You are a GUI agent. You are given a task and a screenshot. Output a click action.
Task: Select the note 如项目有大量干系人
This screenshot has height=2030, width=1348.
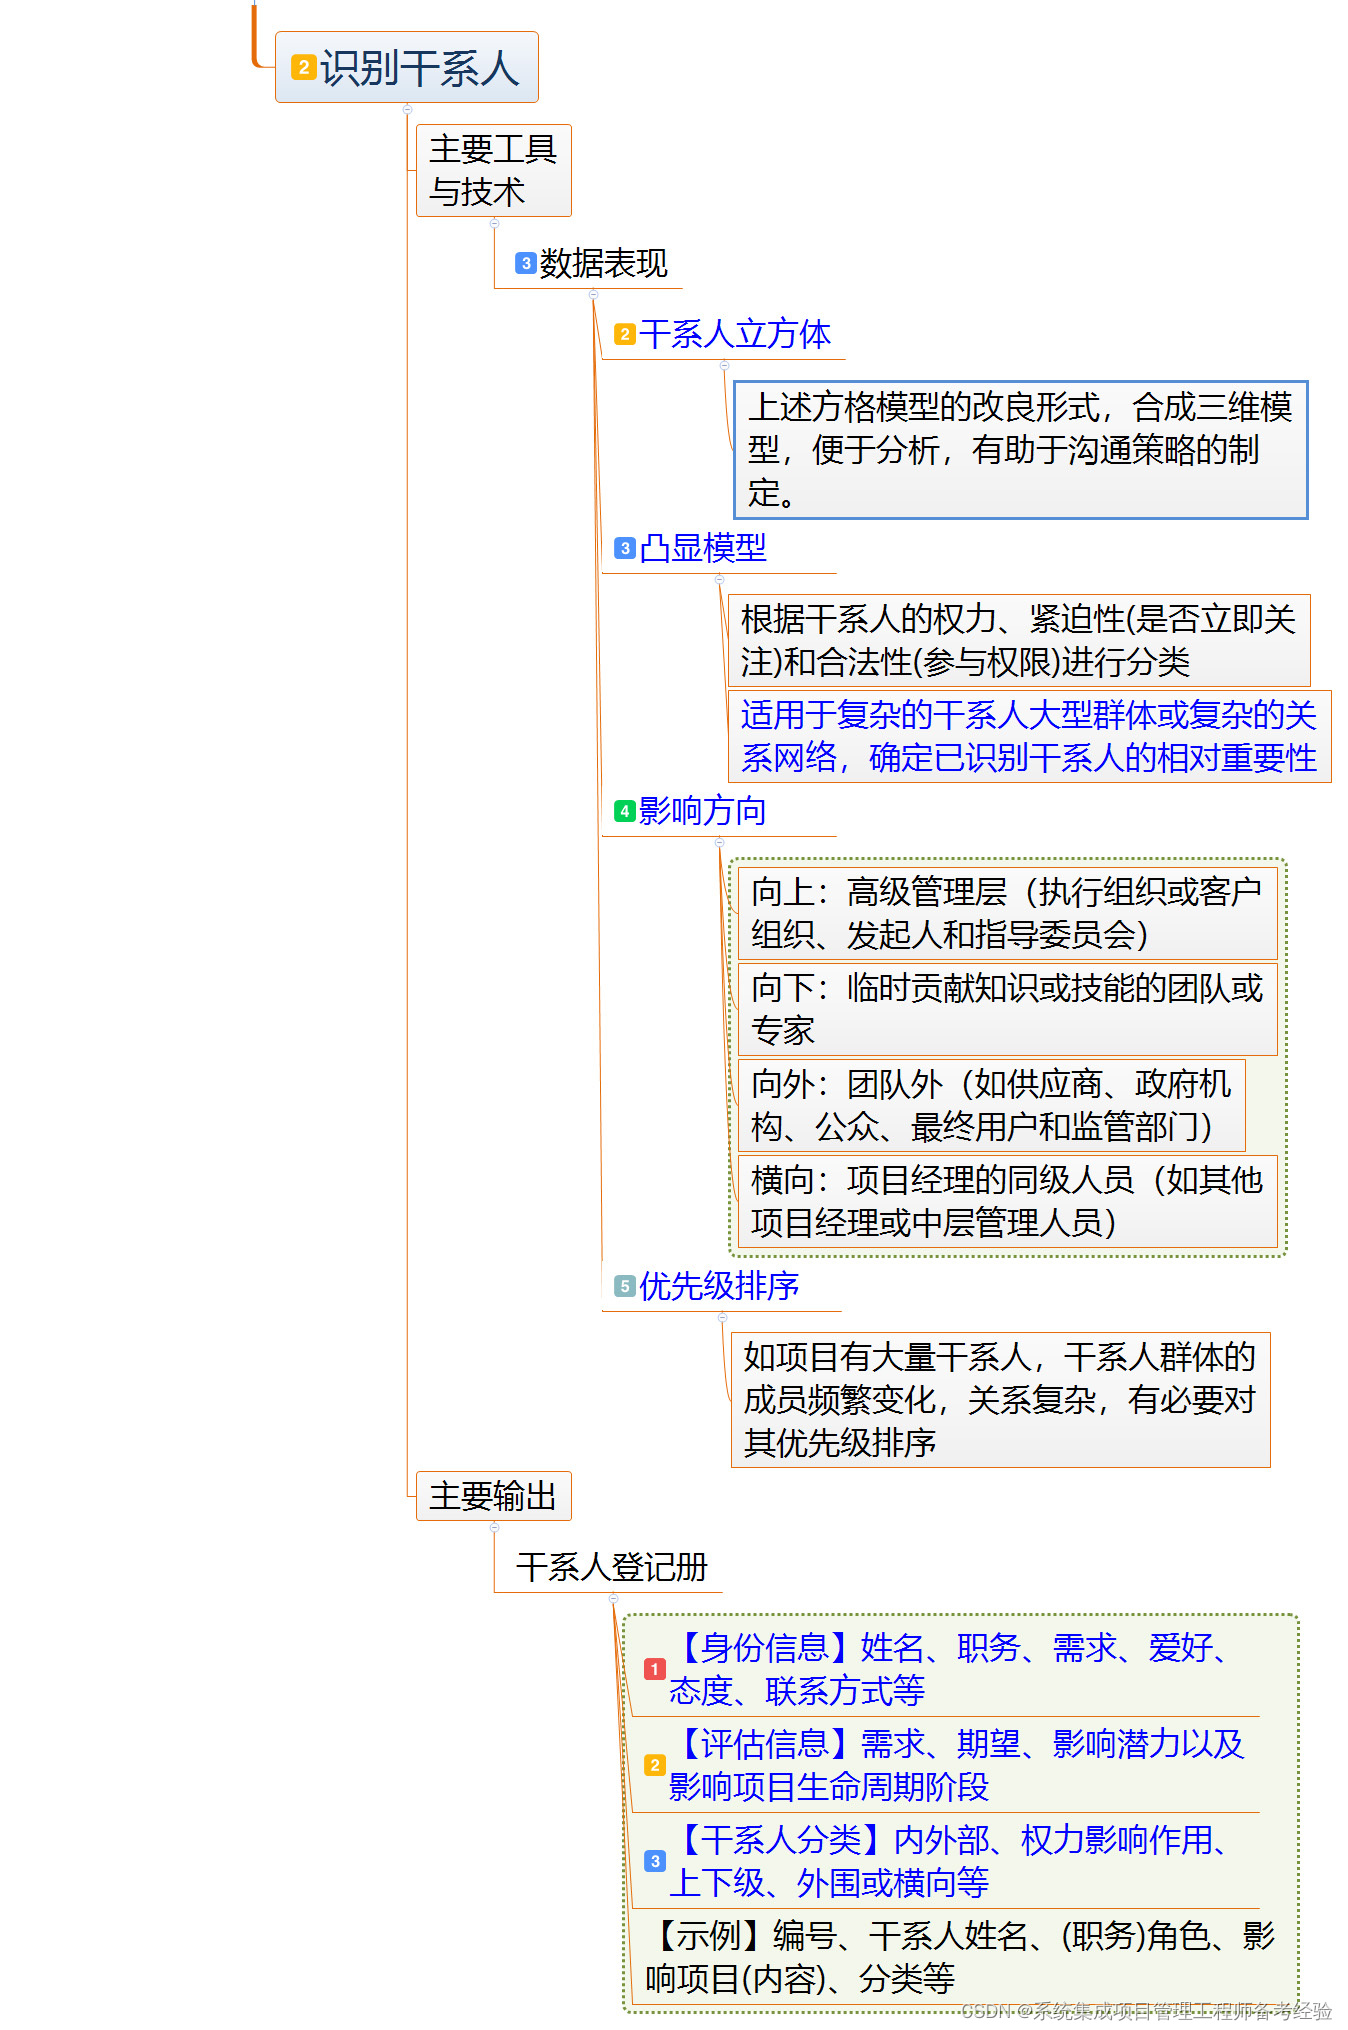click(x=1000, y=1400)
